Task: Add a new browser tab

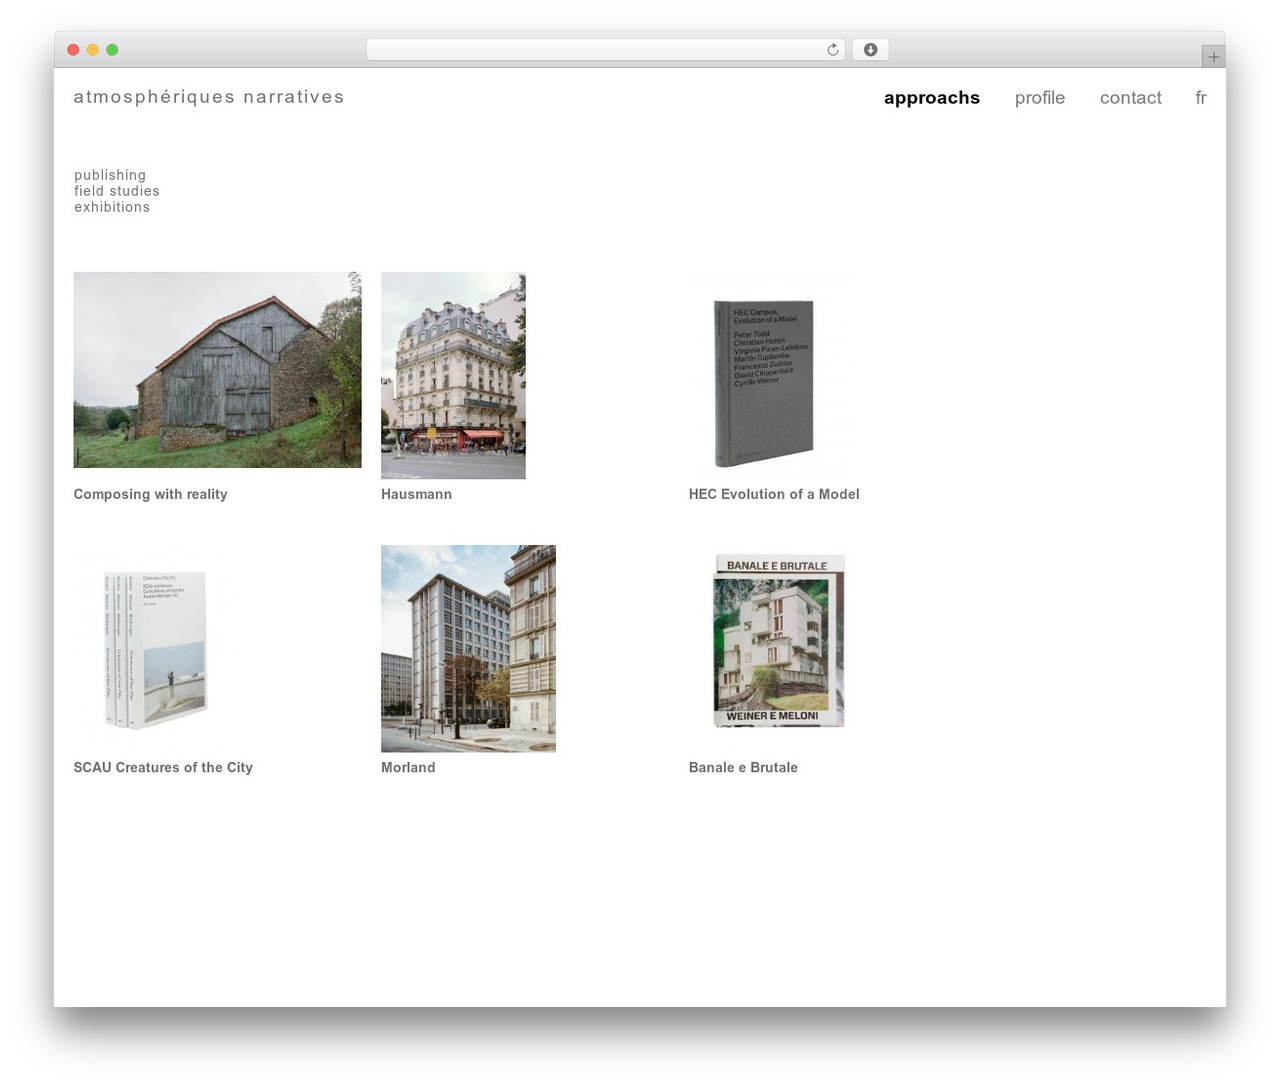Action: 1213,57
